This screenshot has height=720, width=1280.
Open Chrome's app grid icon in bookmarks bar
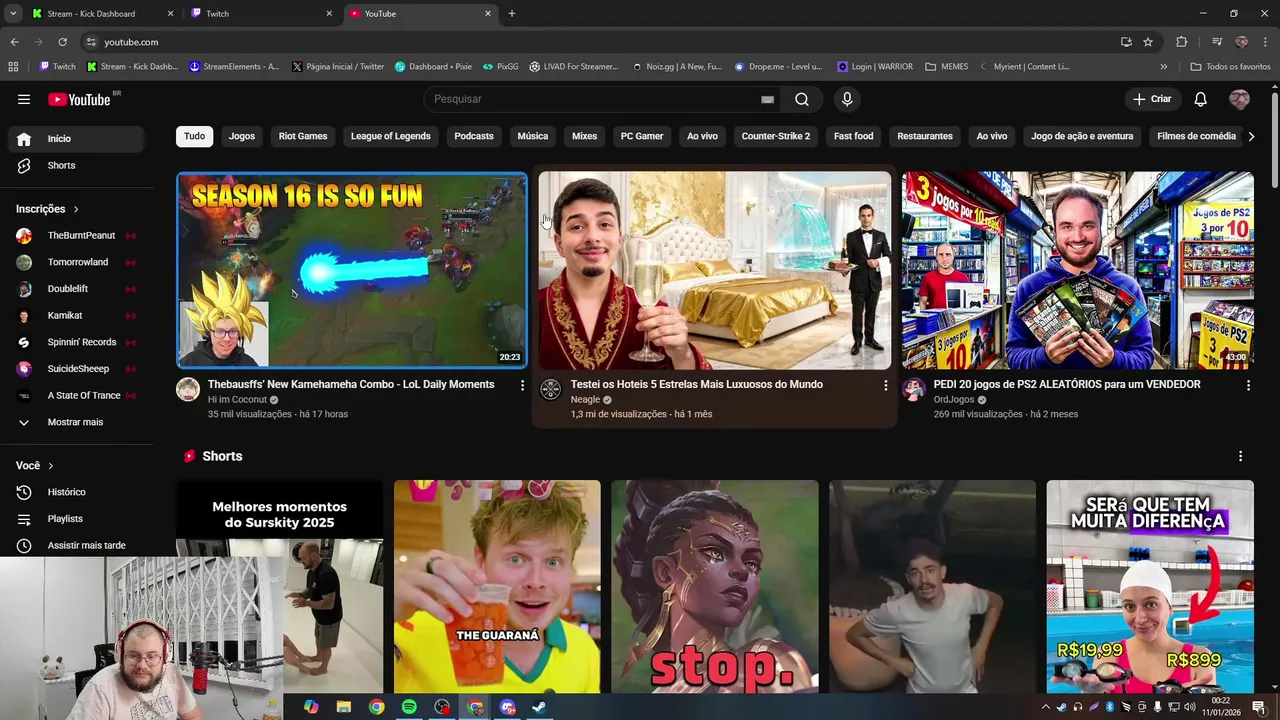point(13,67)
